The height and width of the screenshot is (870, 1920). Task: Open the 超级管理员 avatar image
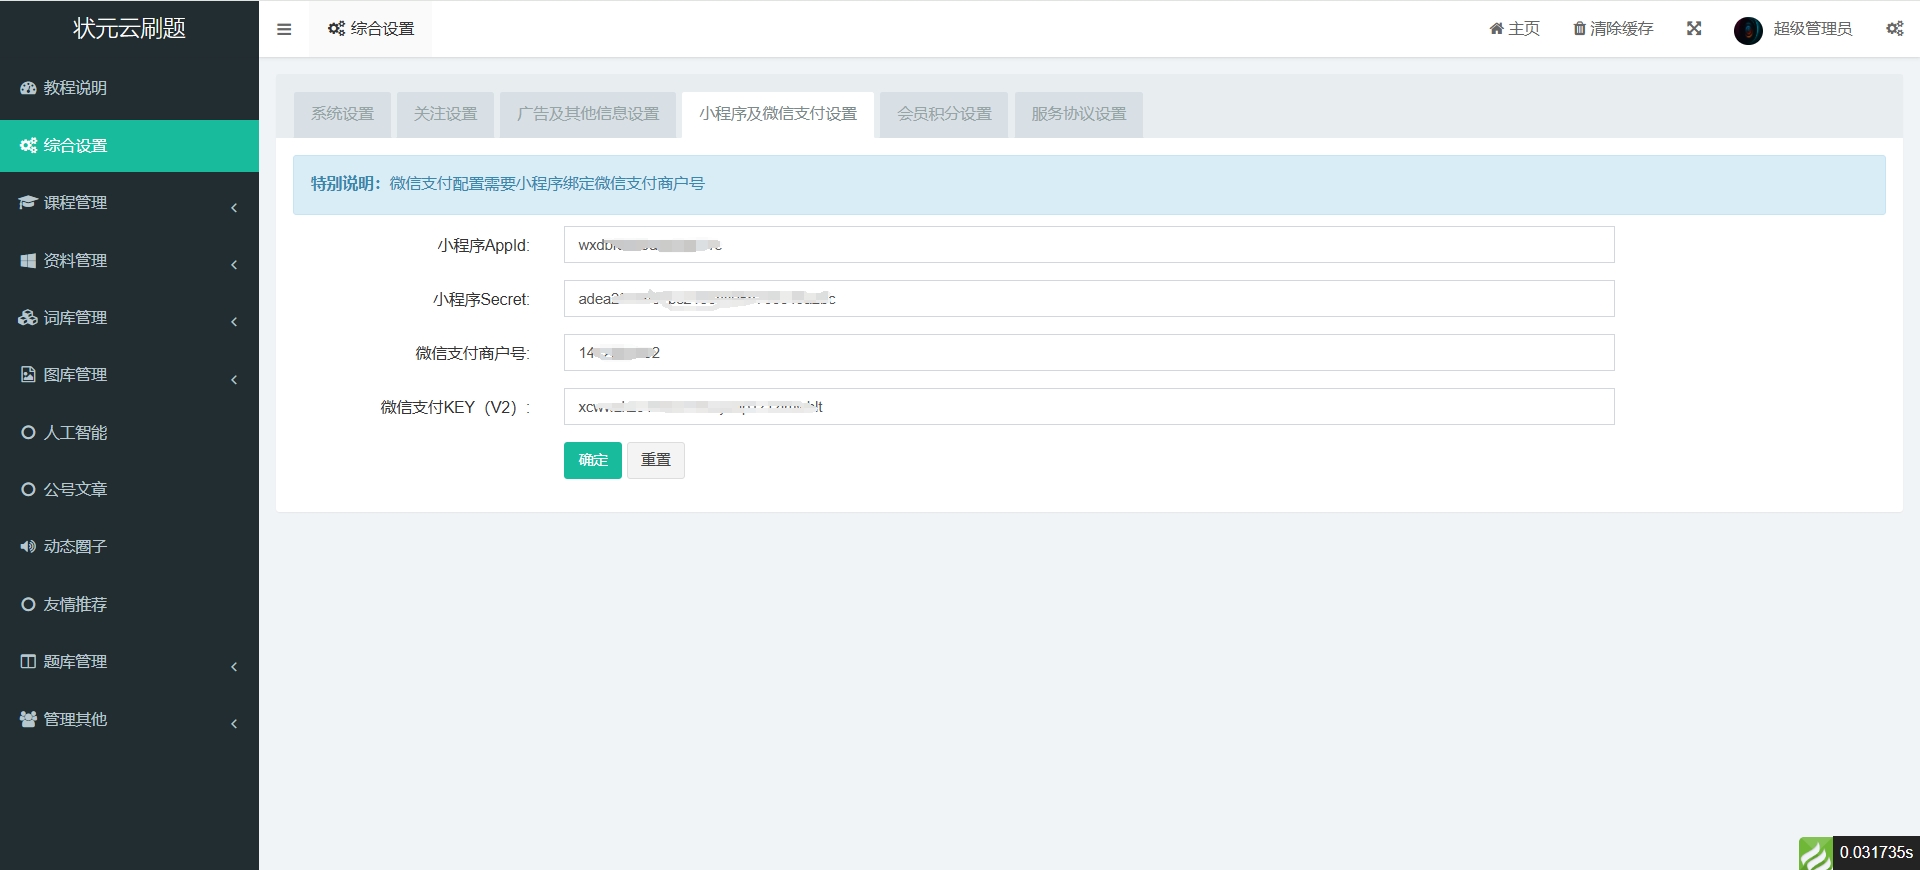pyautogui.click(x=1748, y=30)
